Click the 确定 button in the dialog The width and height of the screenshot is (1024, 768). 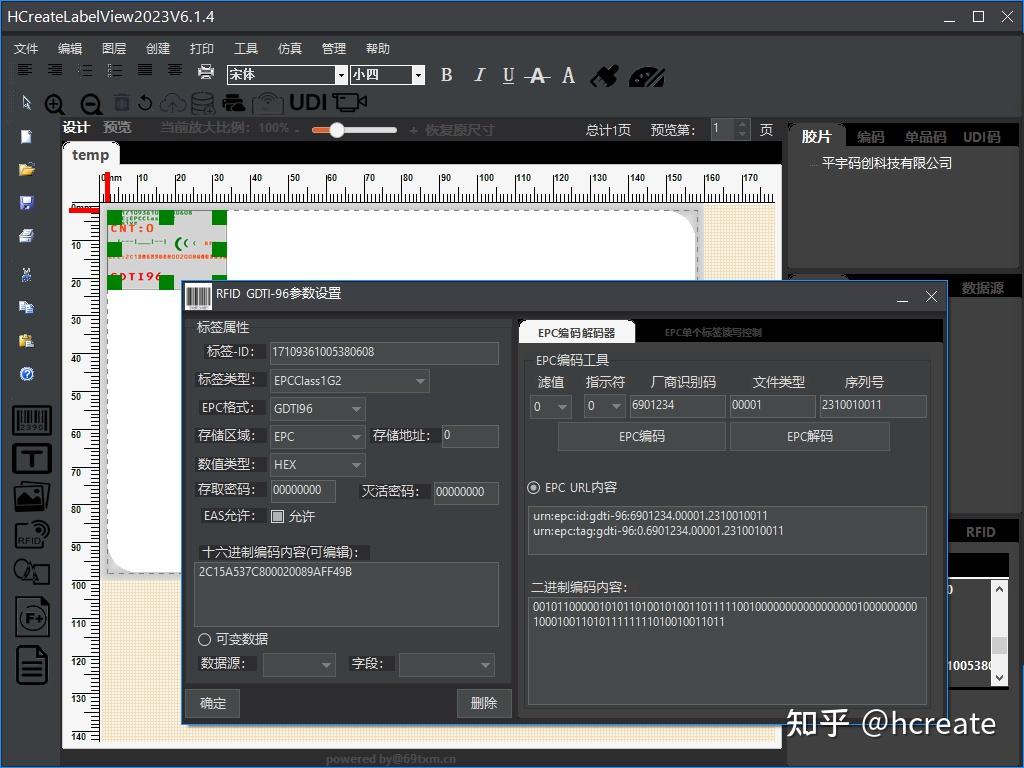(212, 703)
